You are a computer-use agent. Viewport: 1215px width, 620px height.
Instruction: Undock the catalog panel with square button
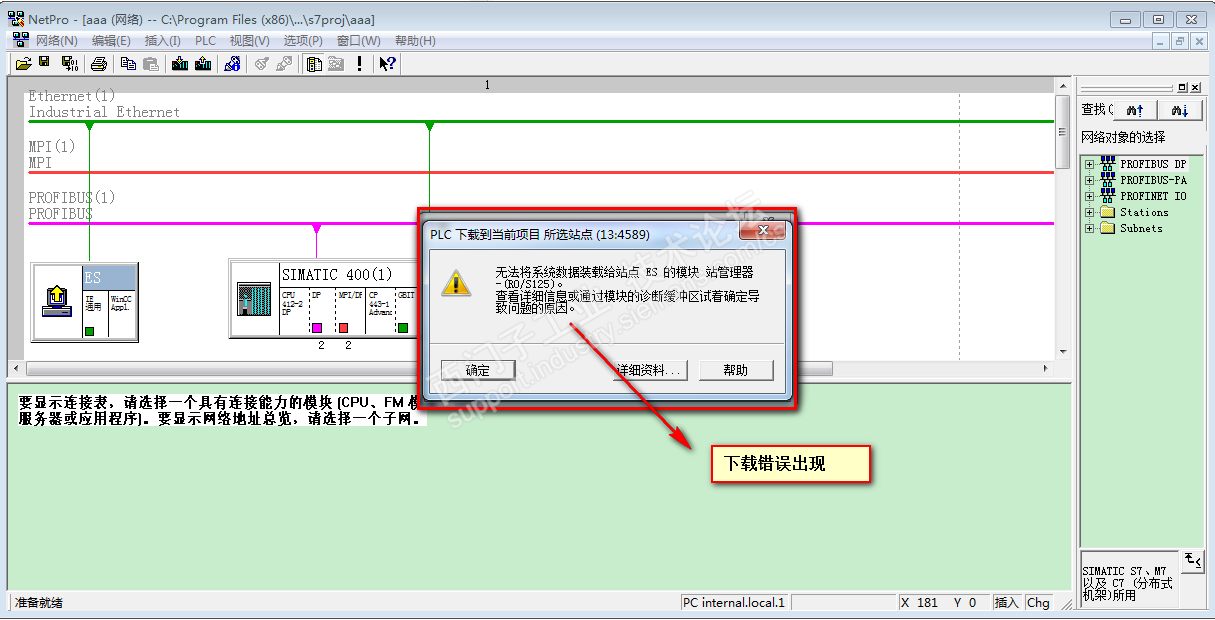1183,88
